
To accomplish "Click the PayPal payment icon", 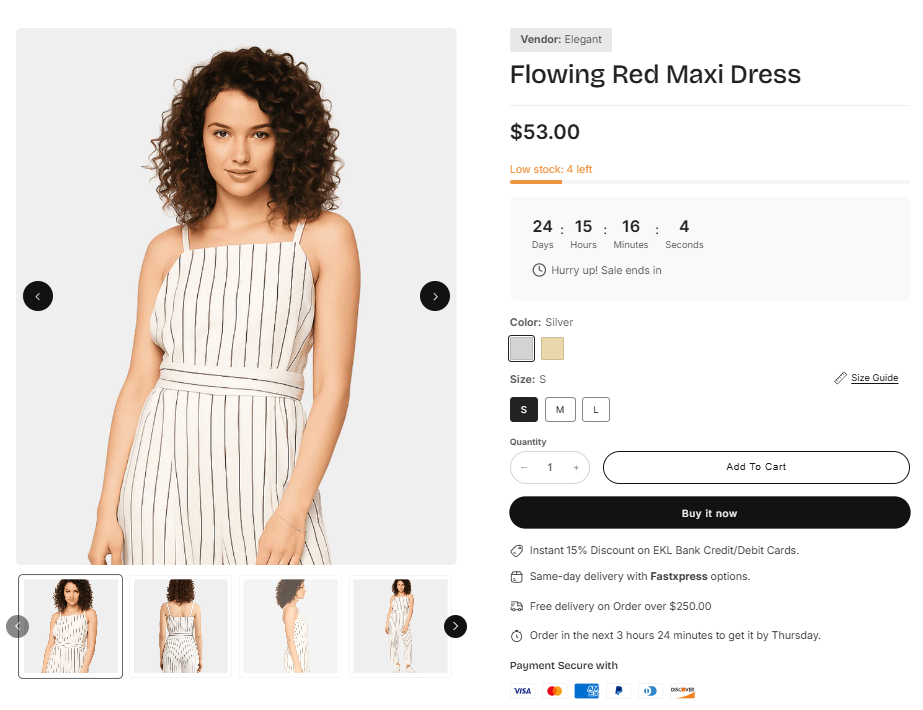I will (619, 691).
